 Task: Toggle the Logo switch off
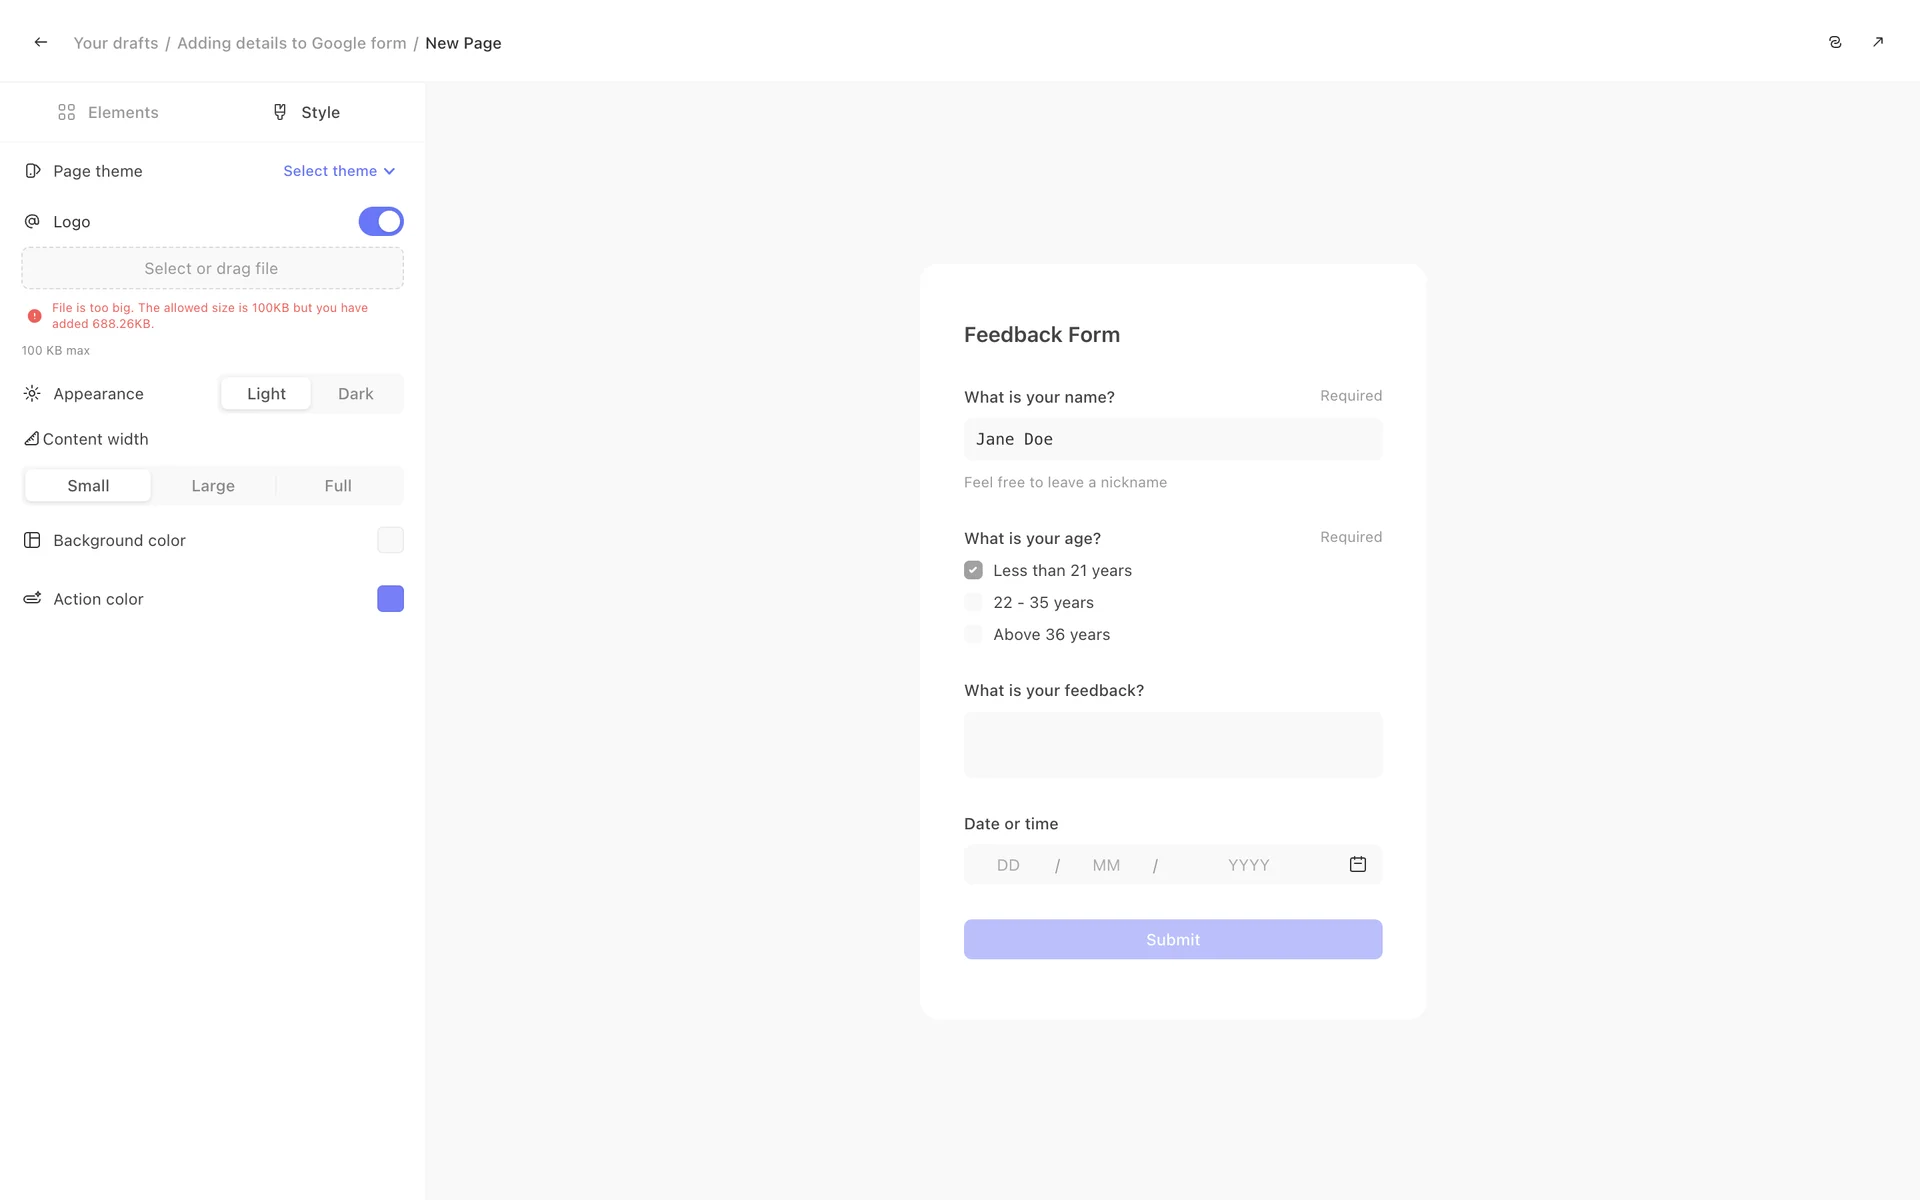tap(381, 221)
